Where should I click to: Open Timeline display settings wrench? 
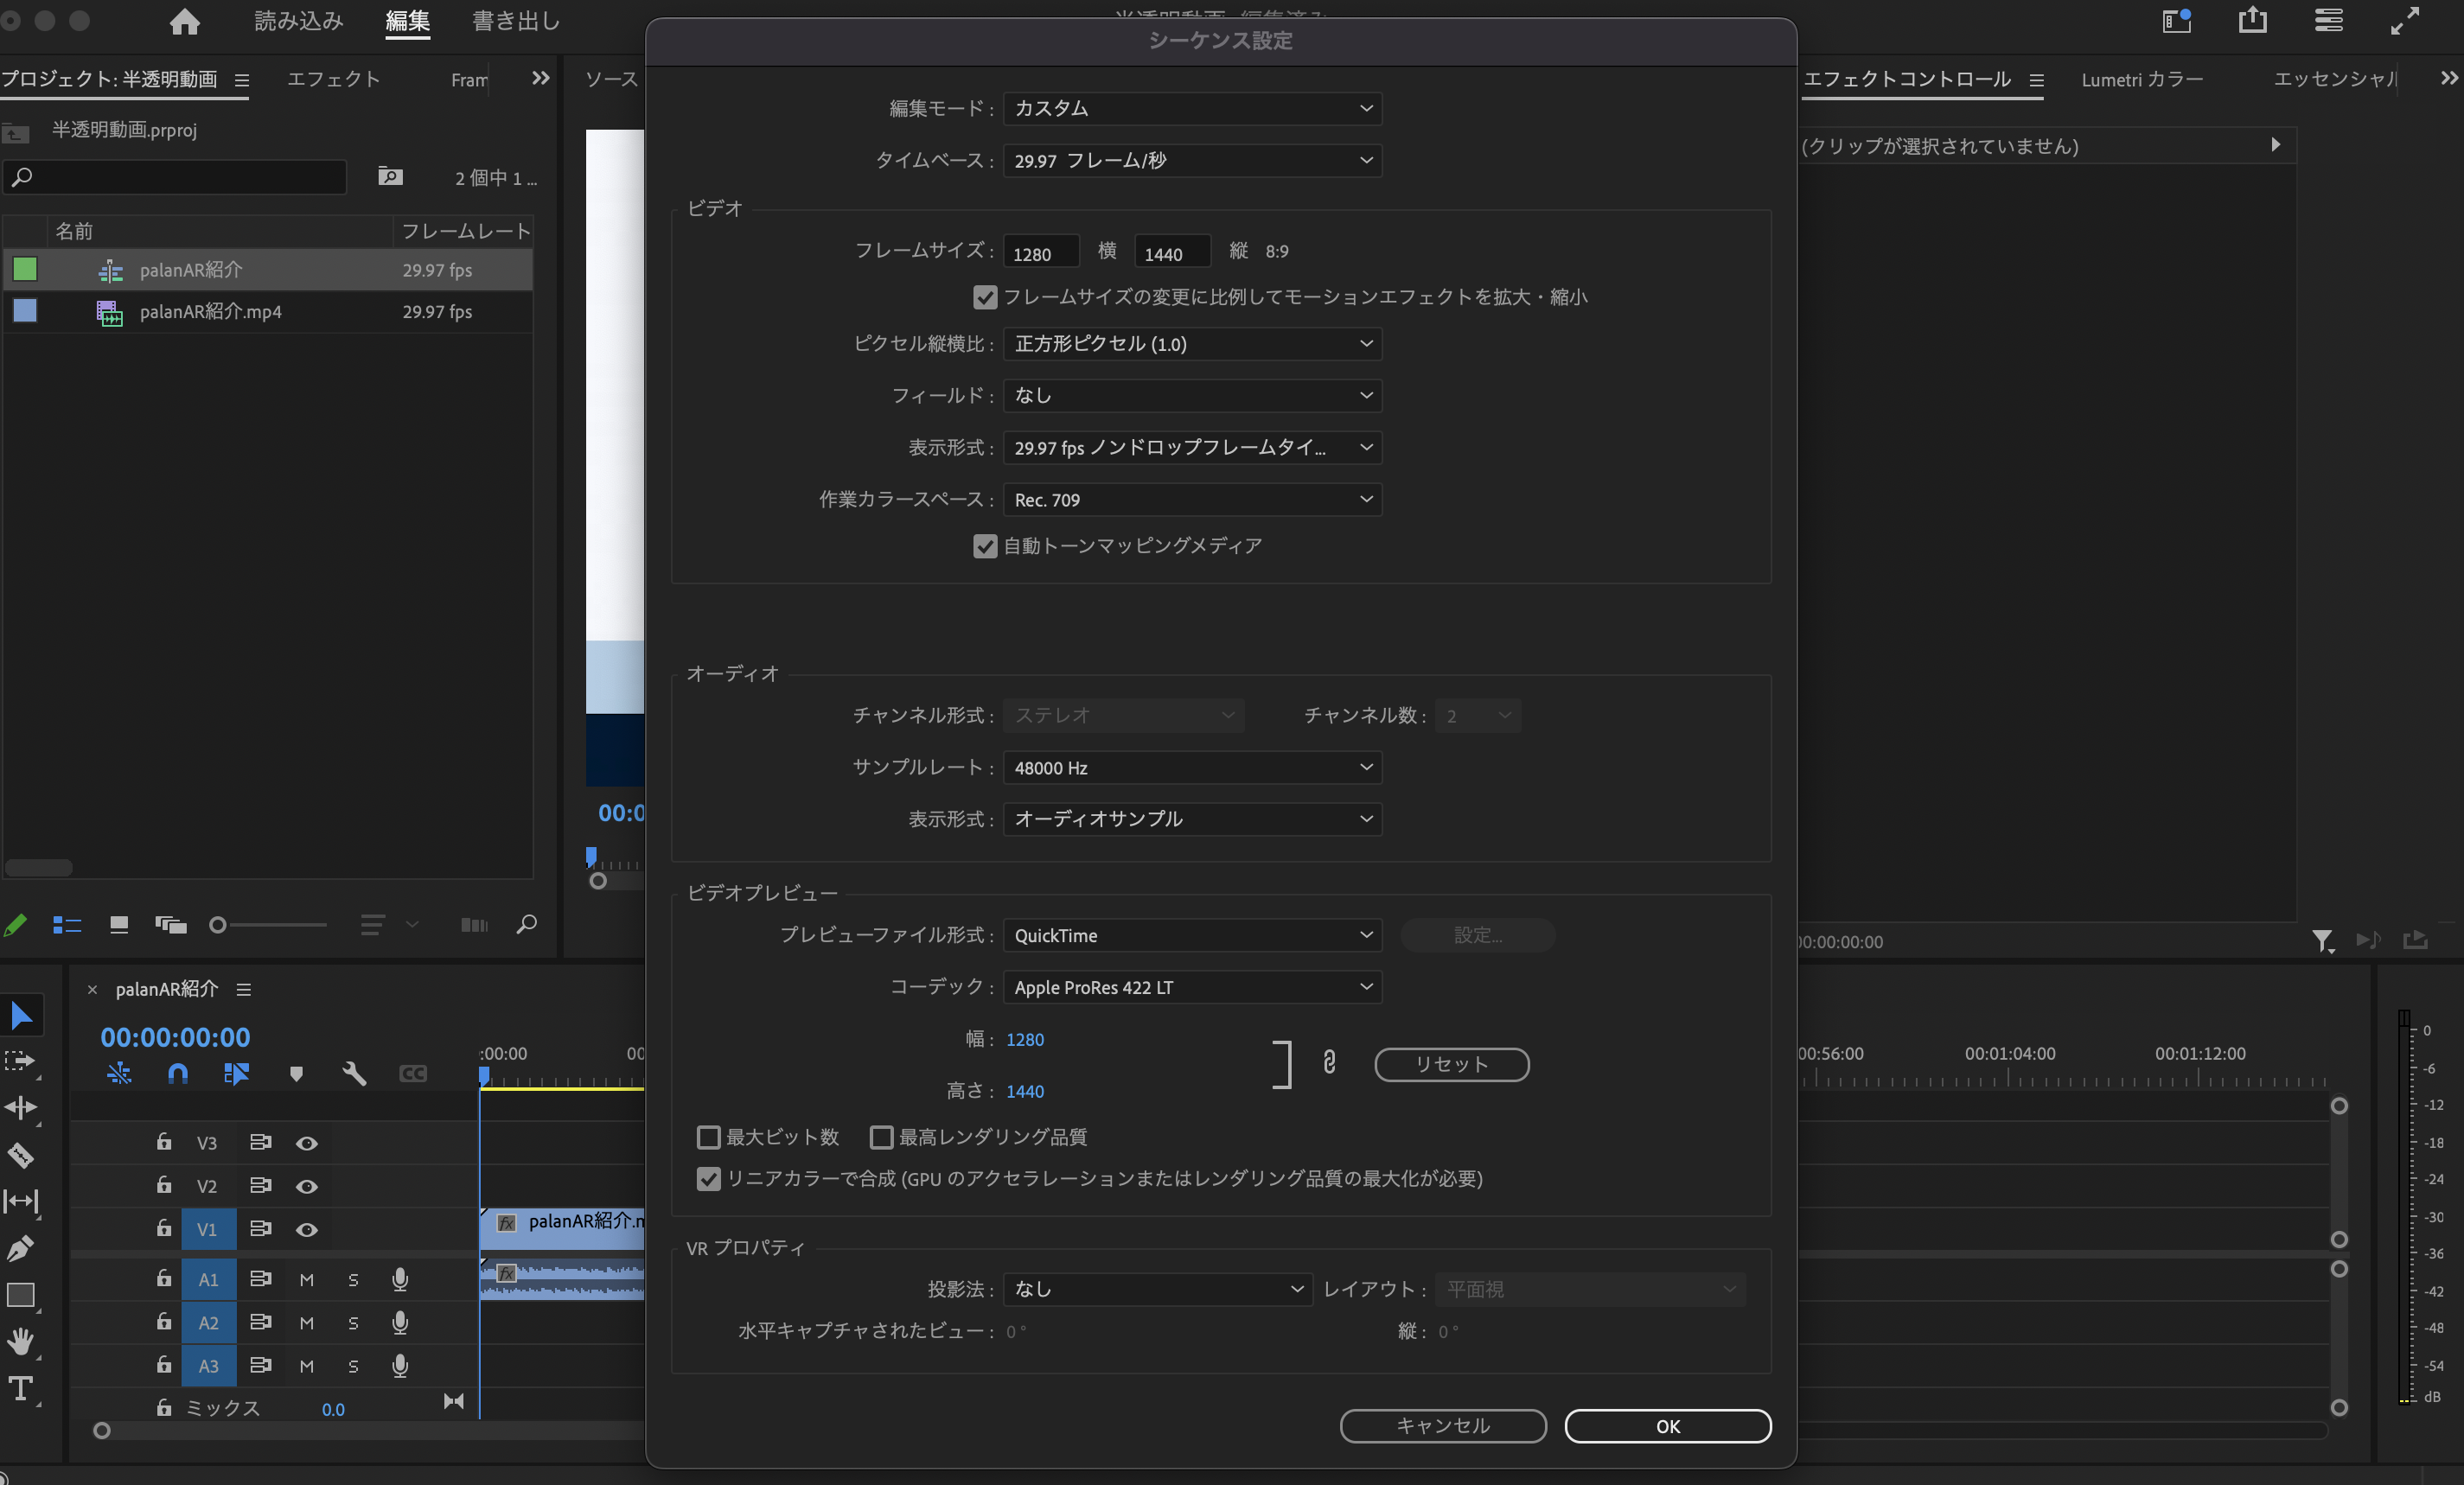point(354,1074)
